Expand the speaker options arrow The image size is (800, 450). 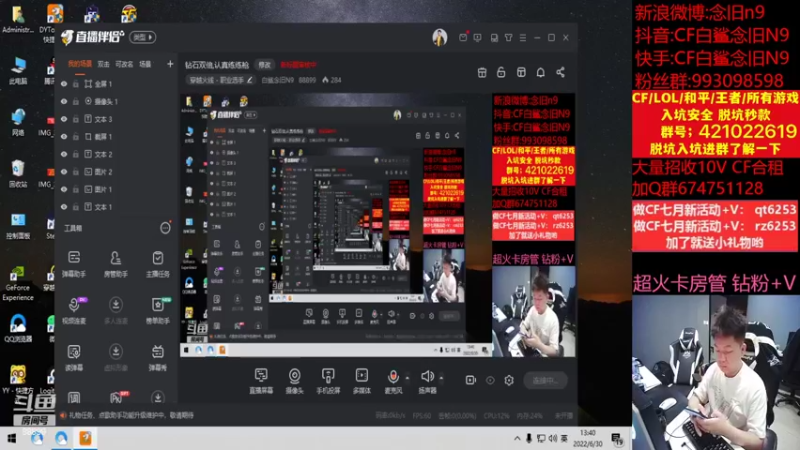441,378
